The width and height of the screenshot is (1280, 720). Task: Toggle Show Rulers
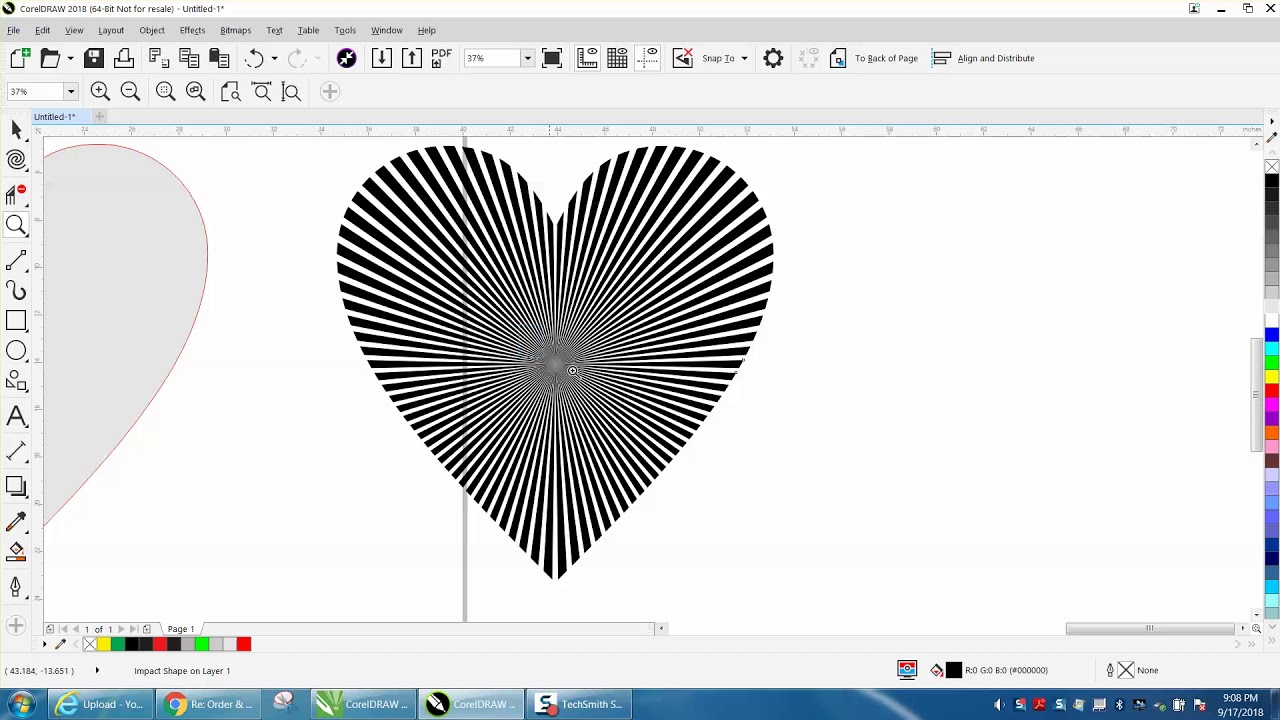point(587,58)
